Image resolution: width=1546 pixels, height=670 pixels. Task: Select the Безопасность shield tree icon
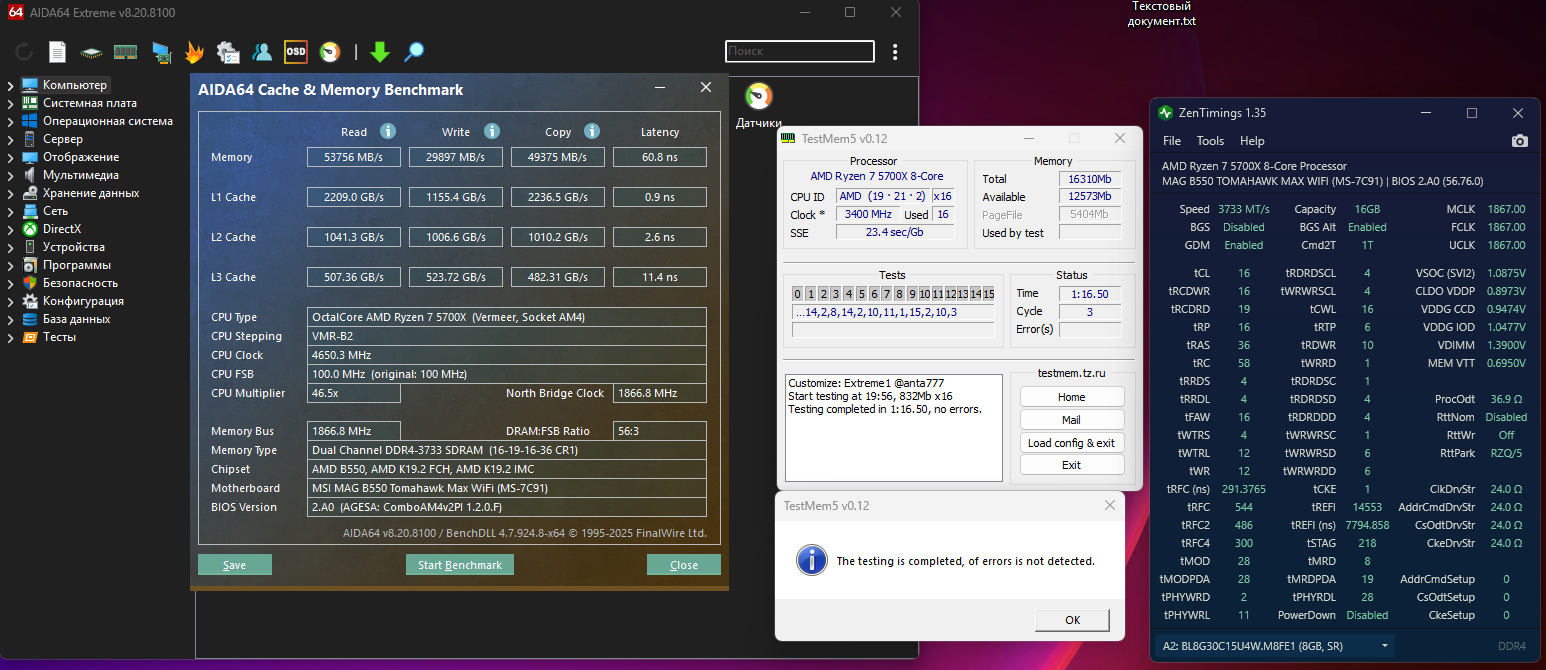coord(30,283)
